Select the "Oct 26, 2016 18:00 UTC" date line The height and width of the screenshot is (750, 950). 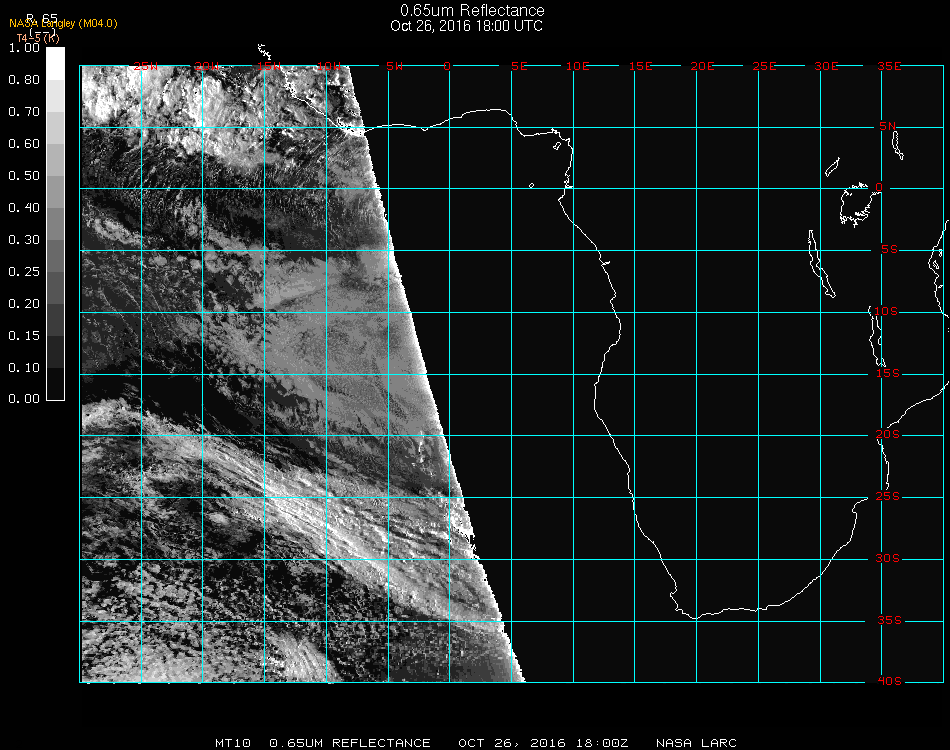[467, 26]
